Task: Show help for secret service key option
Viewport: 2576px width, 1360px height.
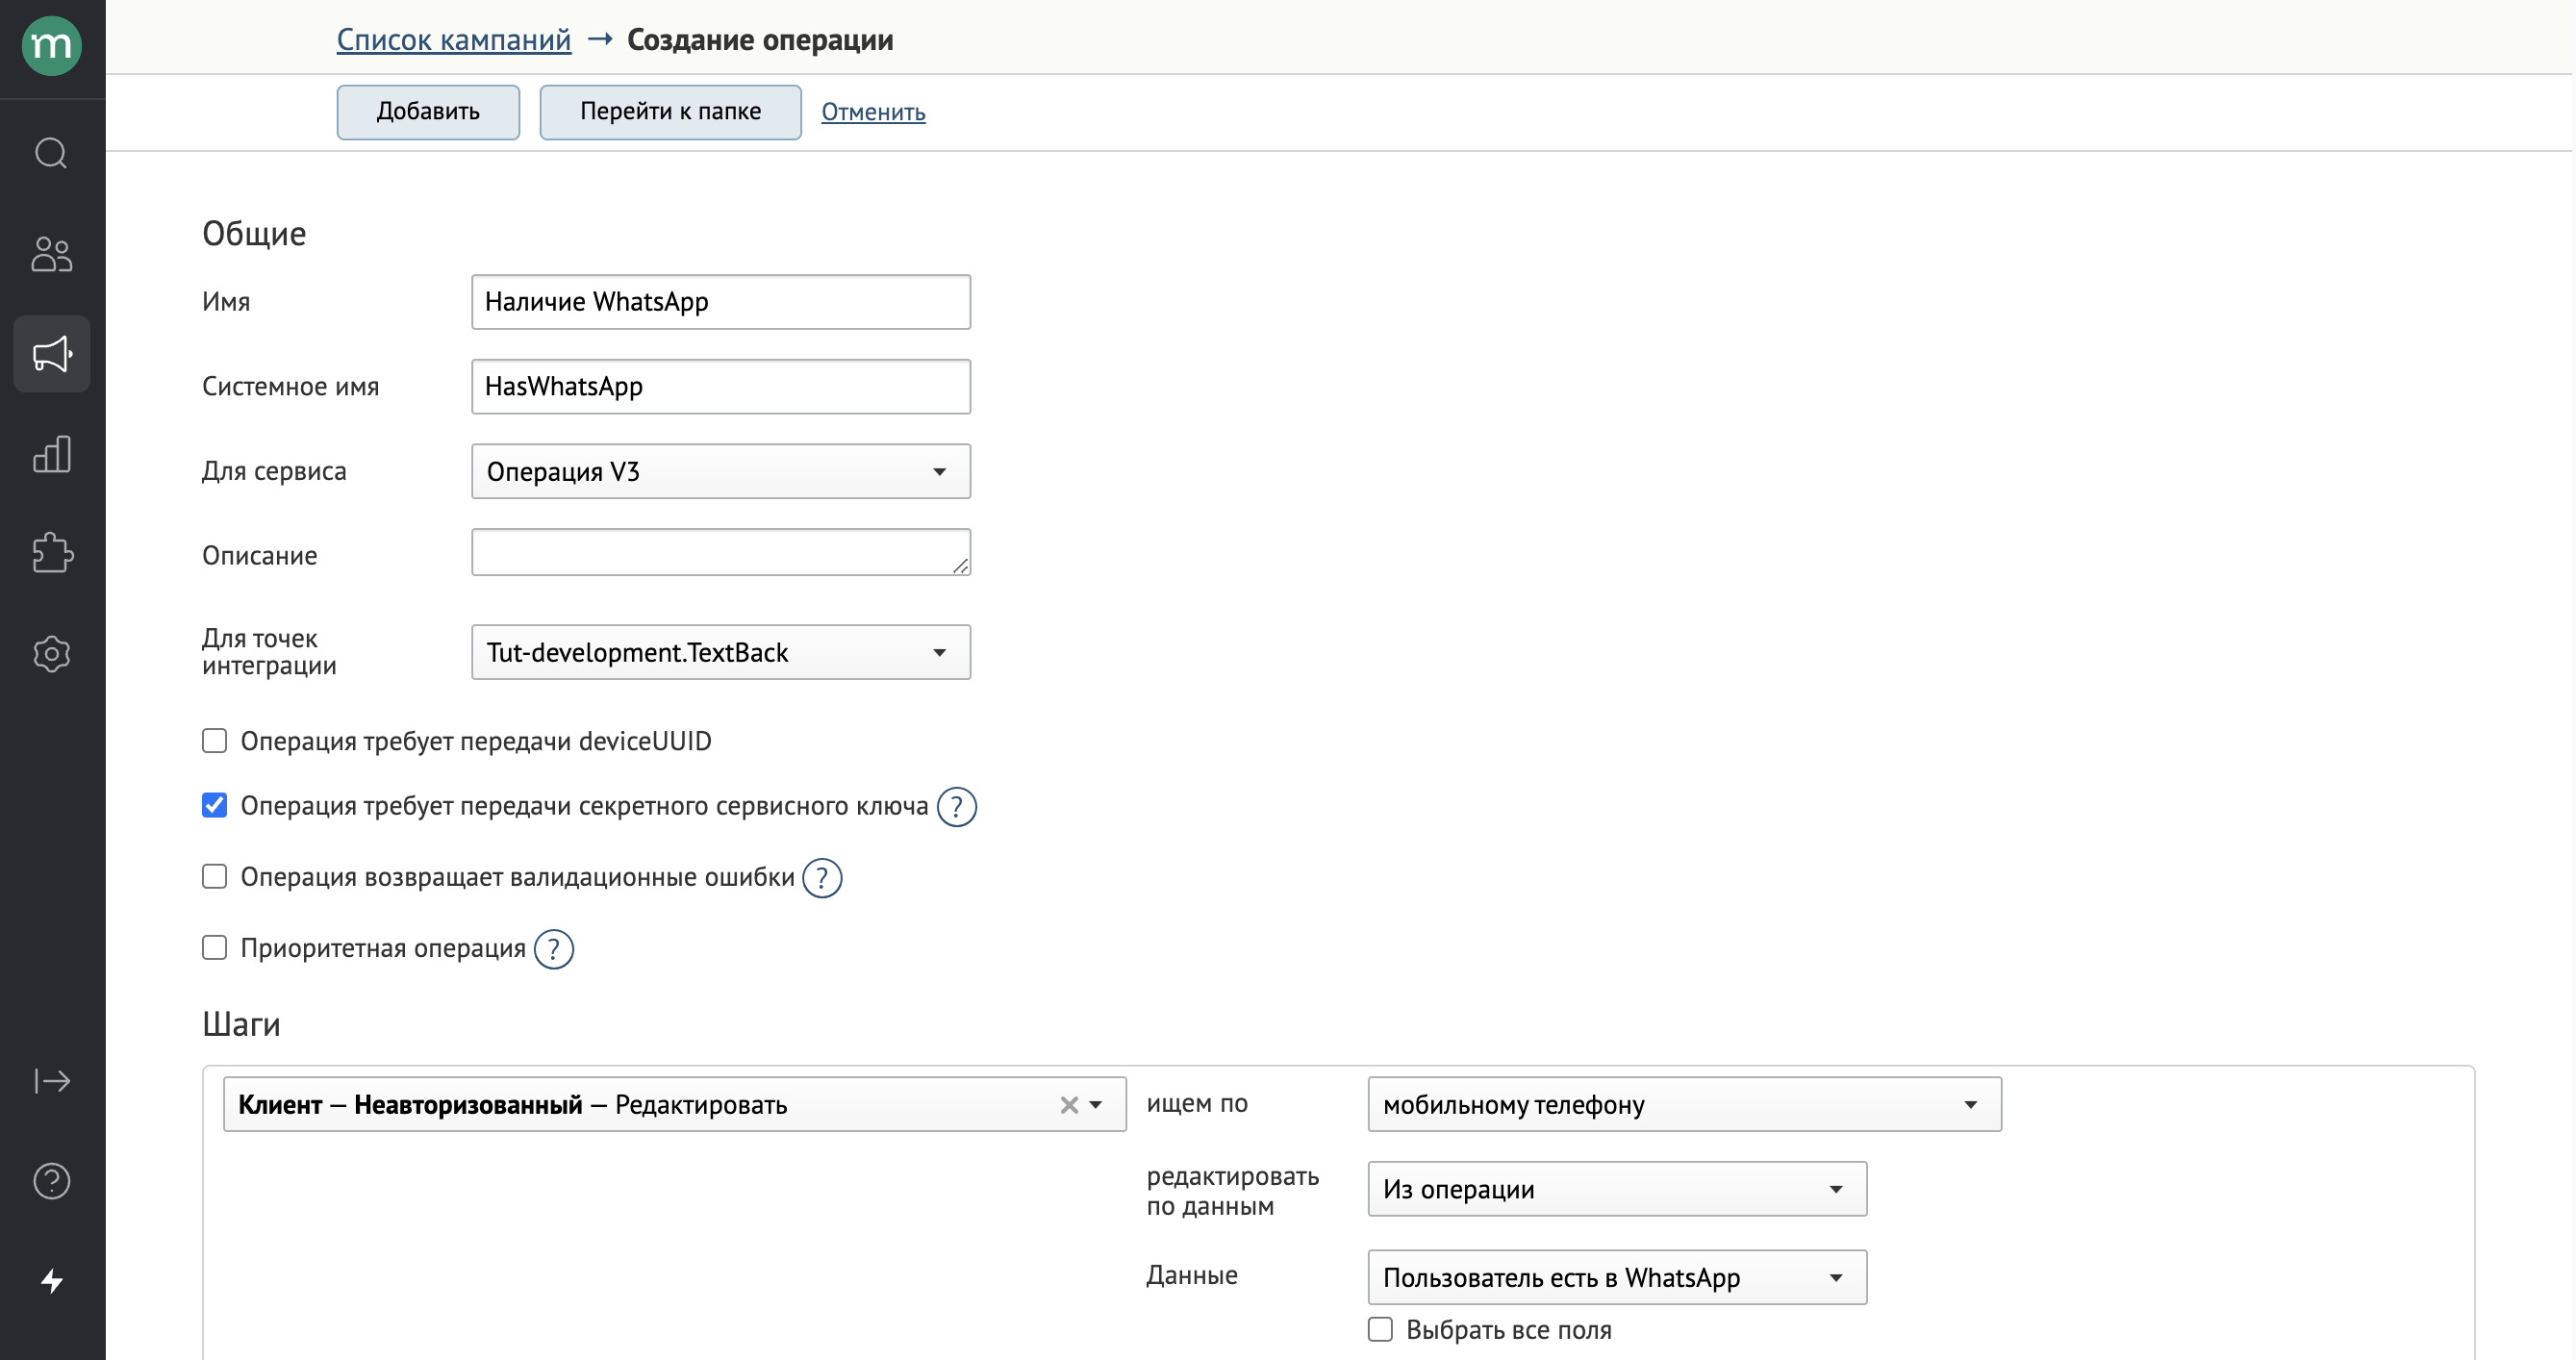Action: [x=956, y=807]
